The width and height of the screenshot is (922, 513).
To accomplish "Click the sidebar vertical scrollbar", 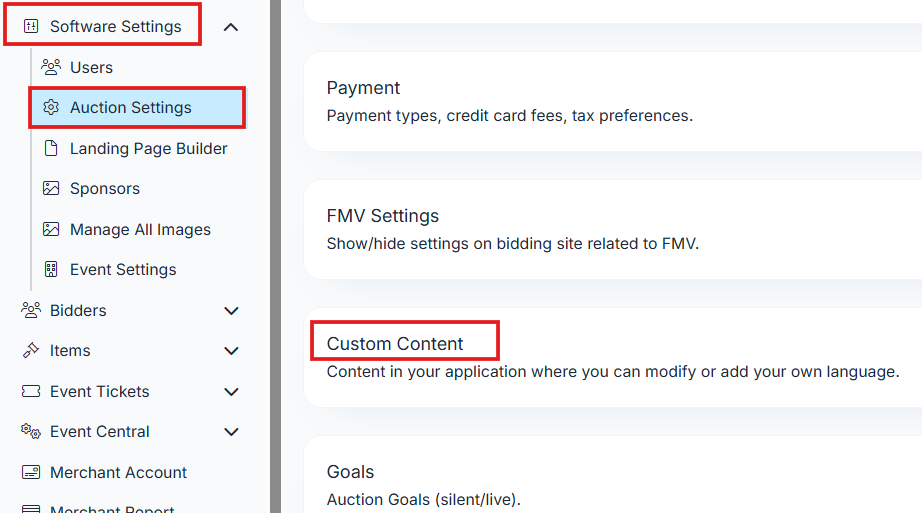I will tap(275, 256).
